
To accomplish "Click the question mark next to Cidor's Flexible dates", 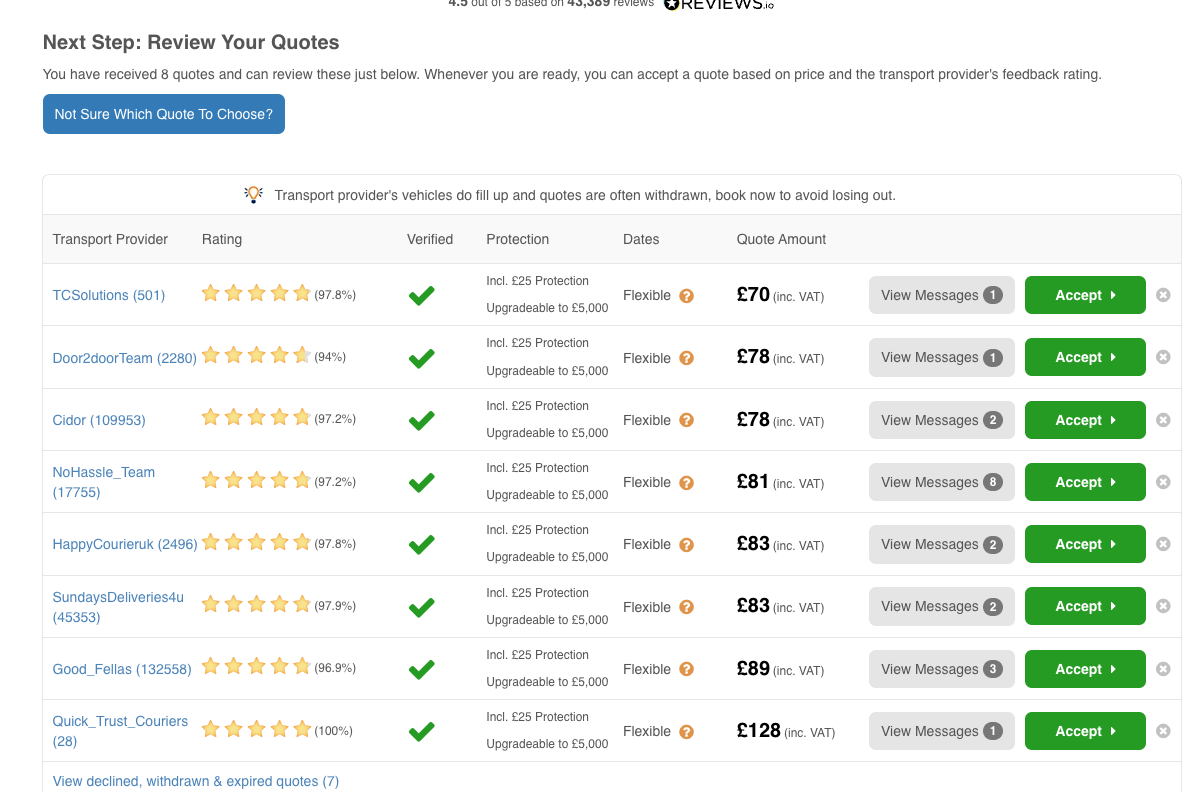I will pos(687,420).
